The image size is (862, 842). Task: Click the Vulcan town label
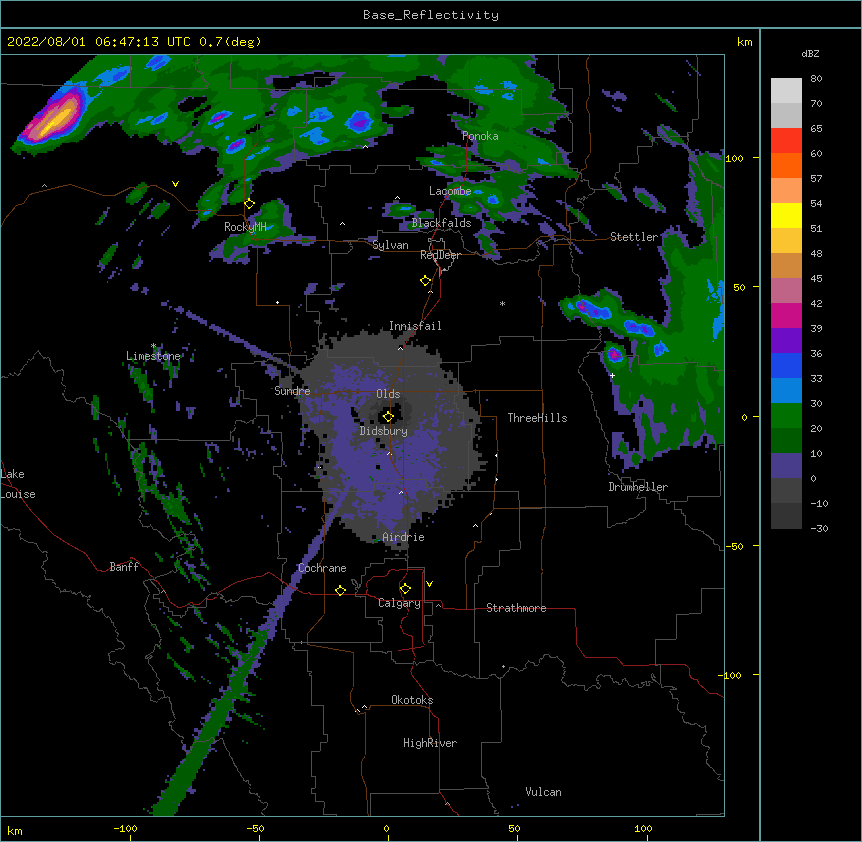pyautogui.click(x=543, y=792)
